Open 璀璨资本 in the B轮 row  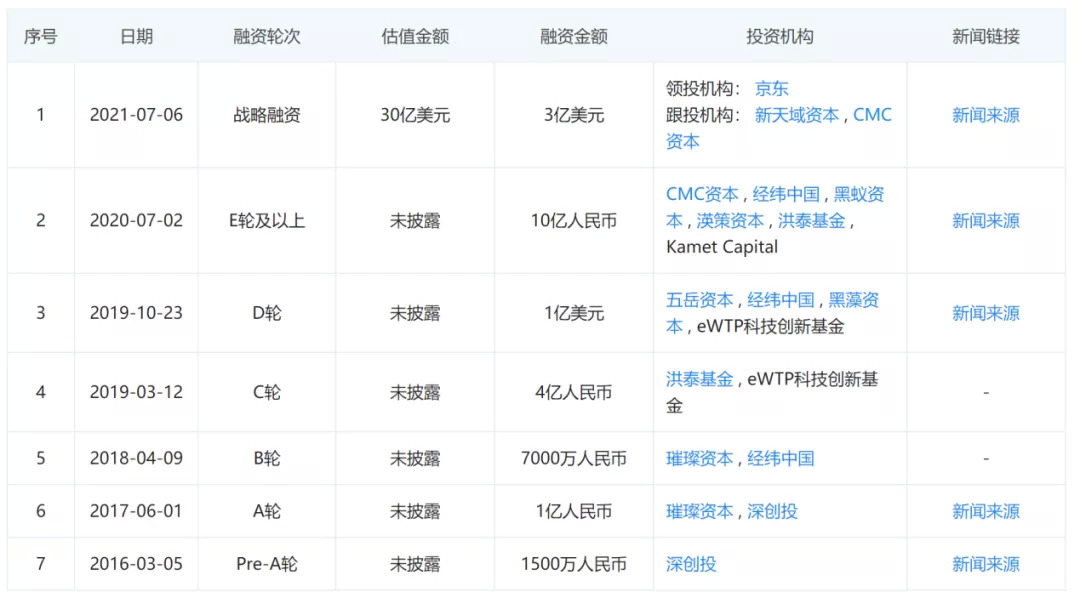[699, 458]
